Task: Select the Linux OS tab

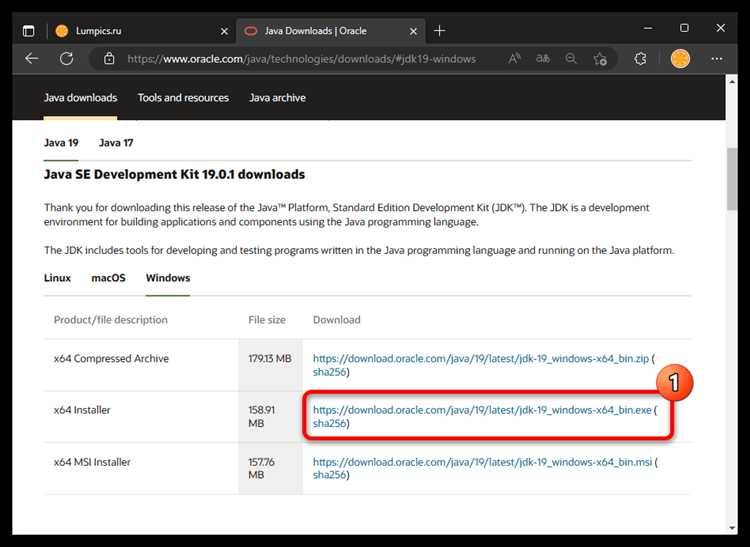Action: [57, 278]
